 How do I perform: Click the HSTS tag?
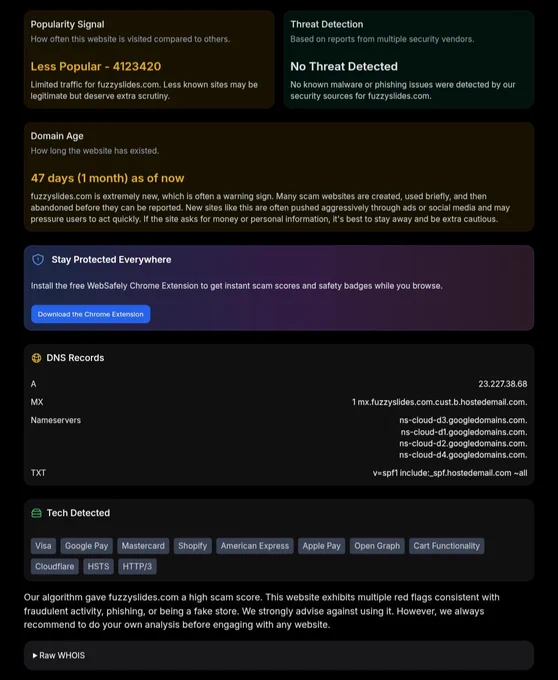[x=98, y=566]
